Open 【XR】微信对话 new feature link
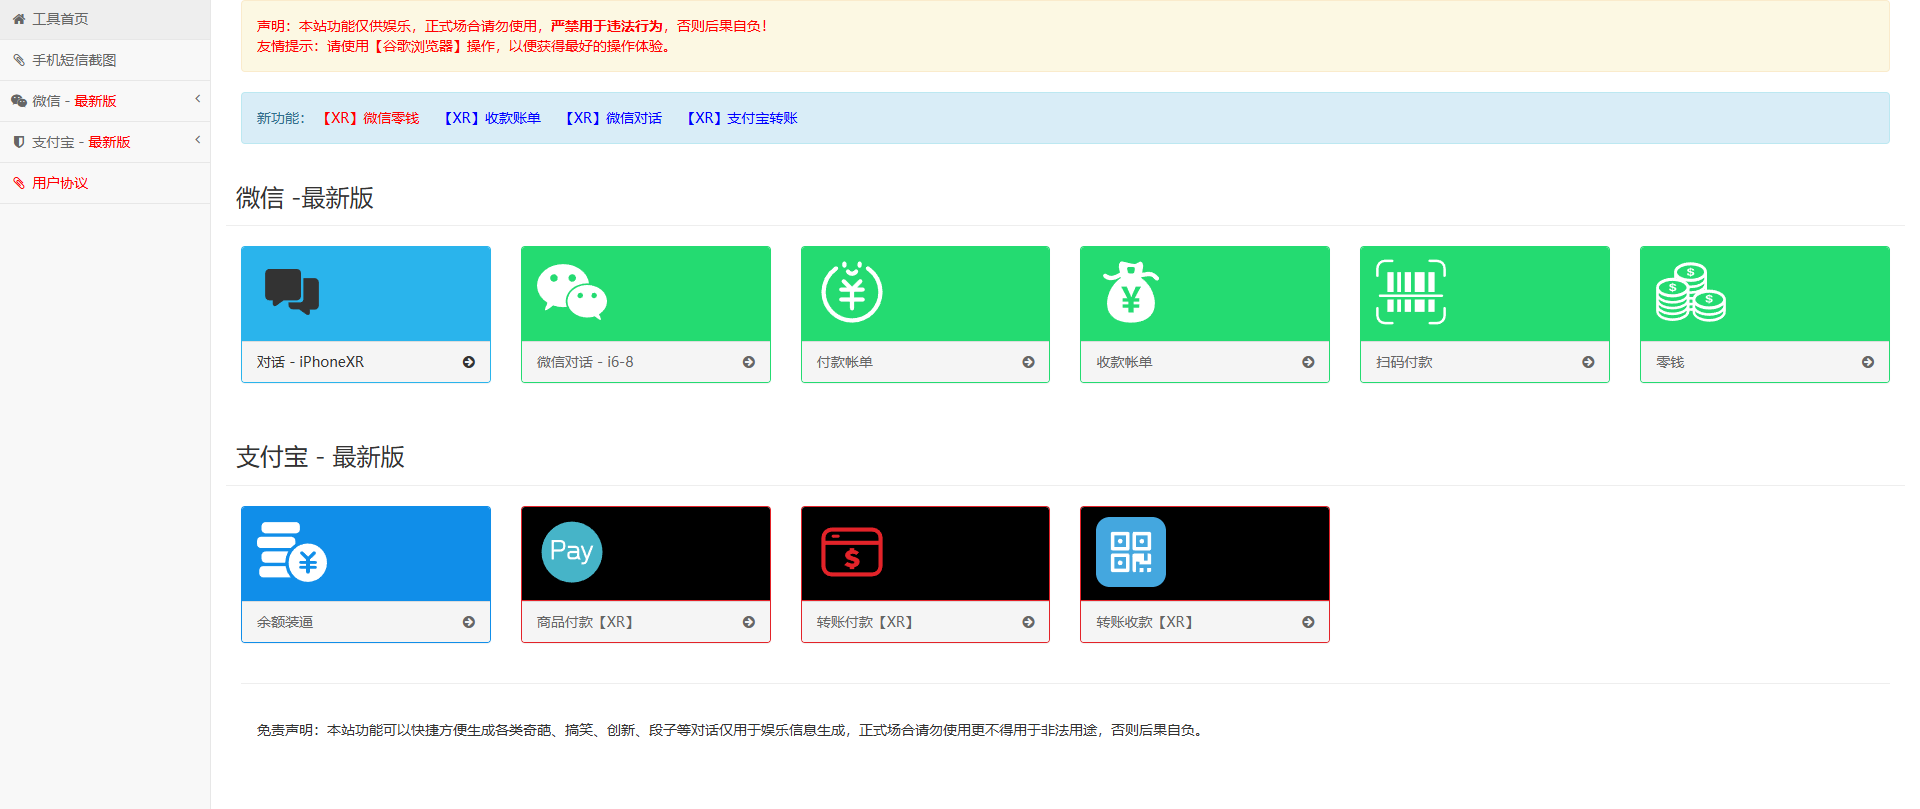 (x=611, y=118)
